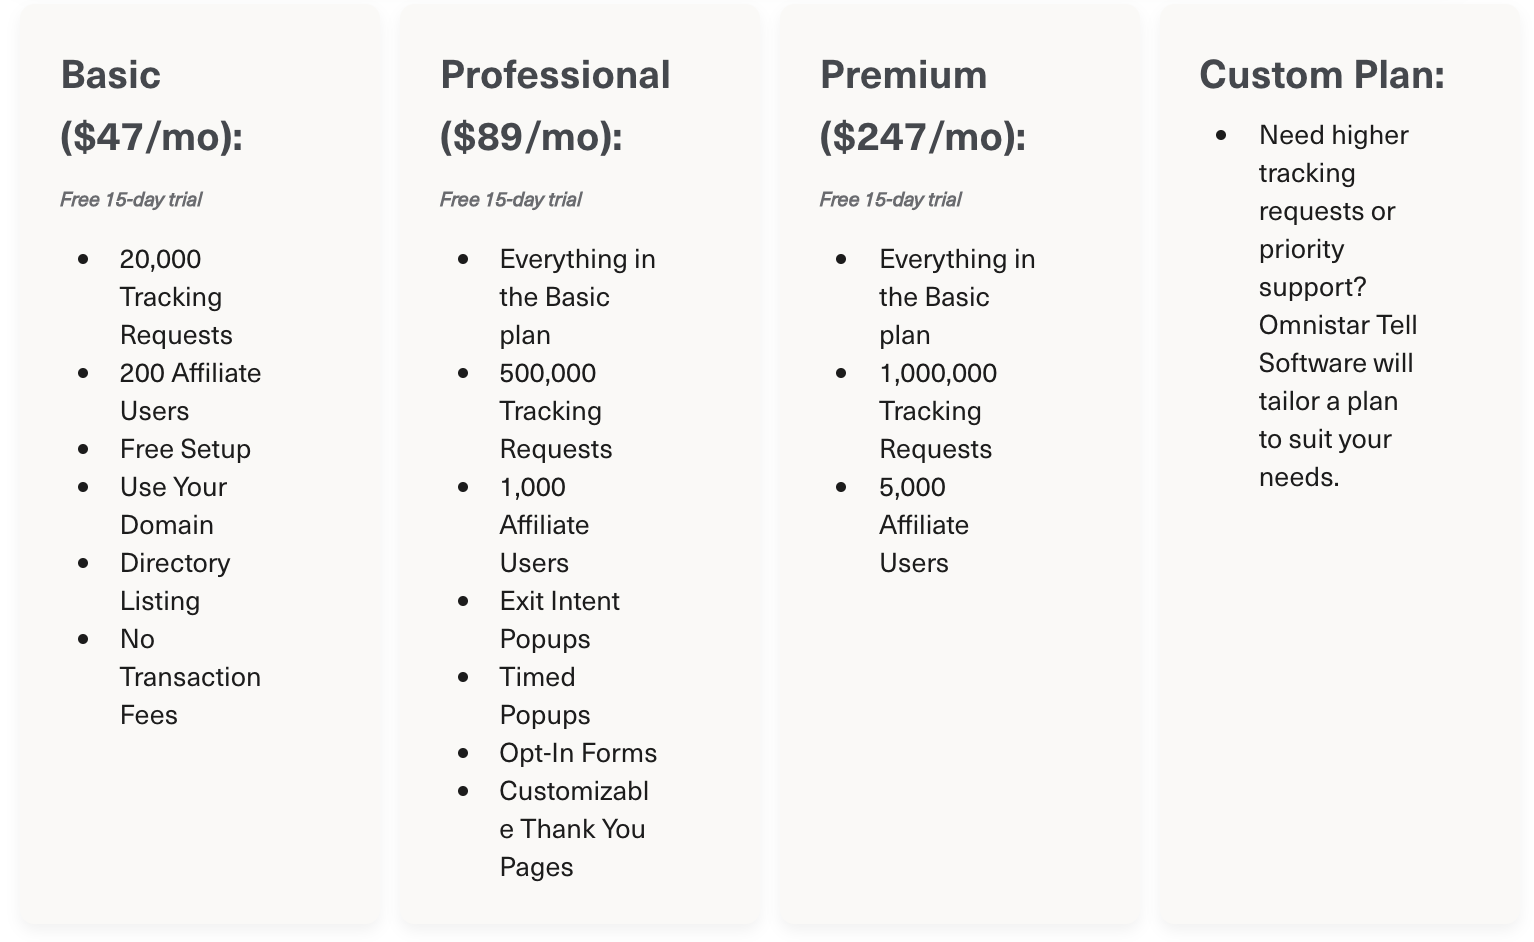Click the Basic ($47/mo) plan heading

[151, 105]
